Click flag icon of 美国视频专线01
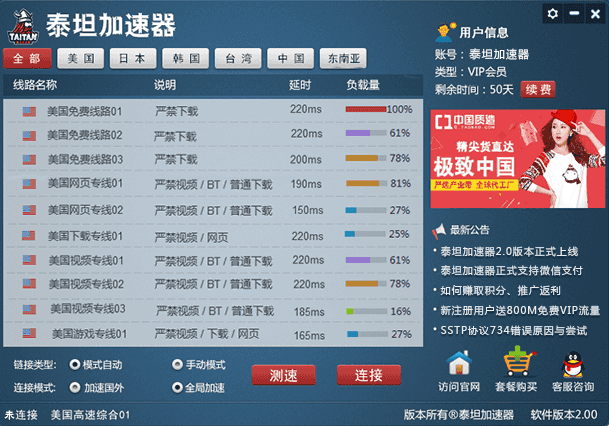 [x=29, y=260]
